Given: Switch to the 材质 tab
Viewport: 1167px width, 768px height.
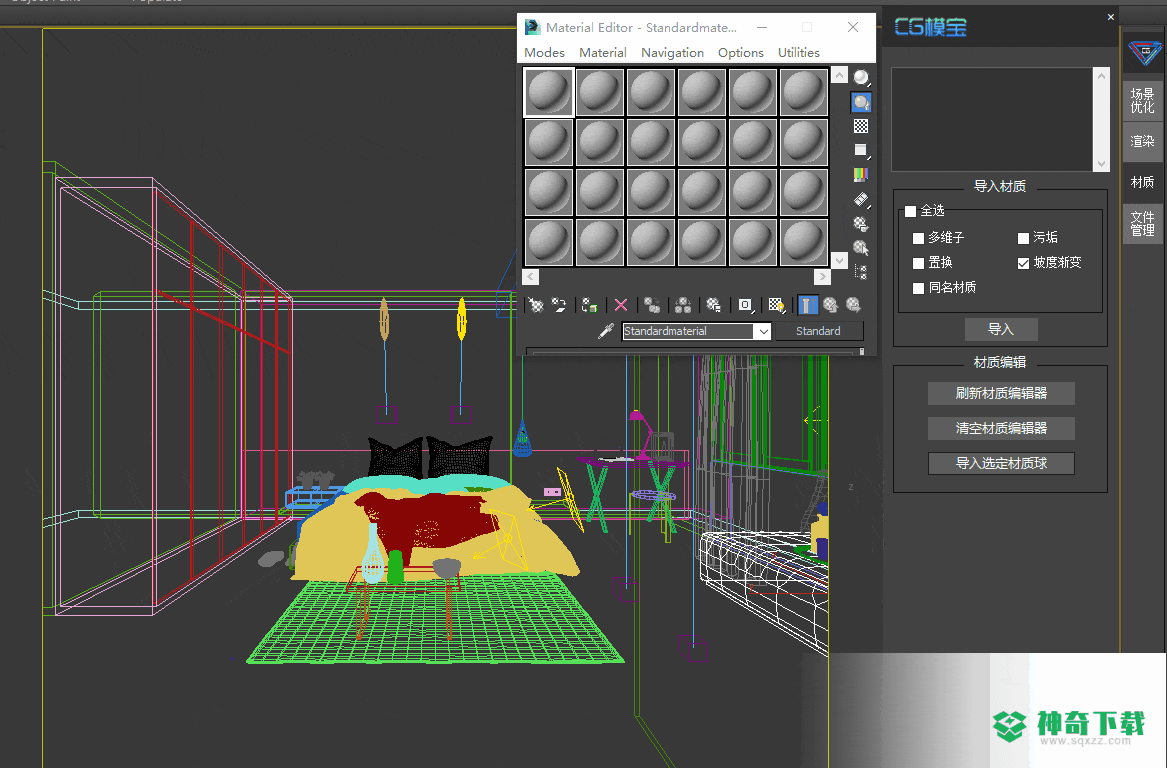Looking at the screenshot, I should pos(1142,182).
